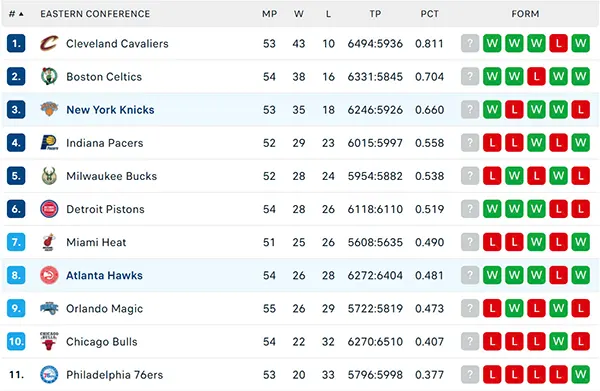This screenshot has height=391, width=600.
Task: Select the Chicago Bulls logo
Action: point(49,341)
